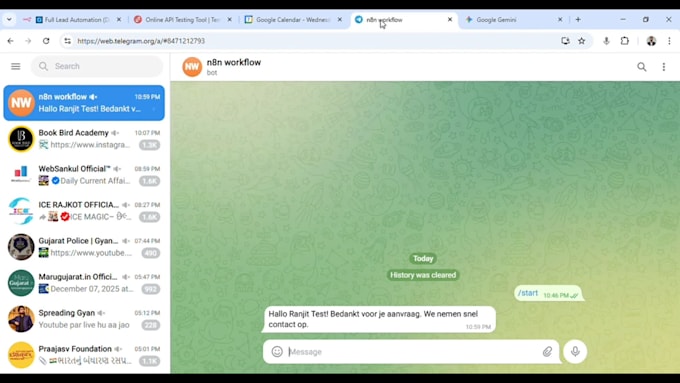
Task: Open the Book Bird Academy chat
Action: pos(84,139)
